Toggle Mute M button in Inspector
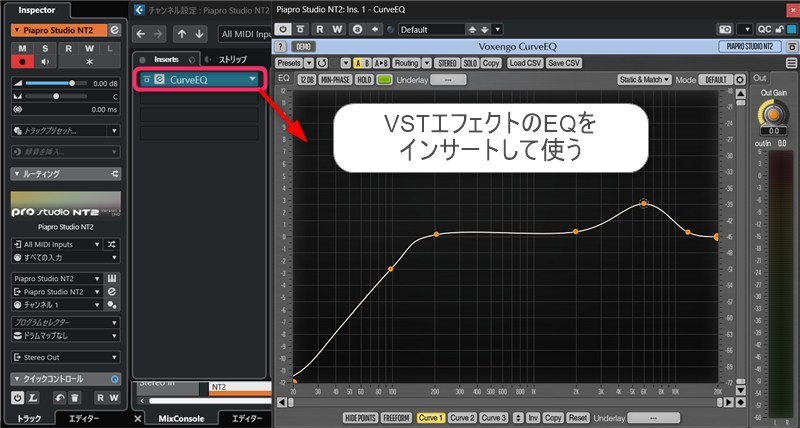 [22, 49]
